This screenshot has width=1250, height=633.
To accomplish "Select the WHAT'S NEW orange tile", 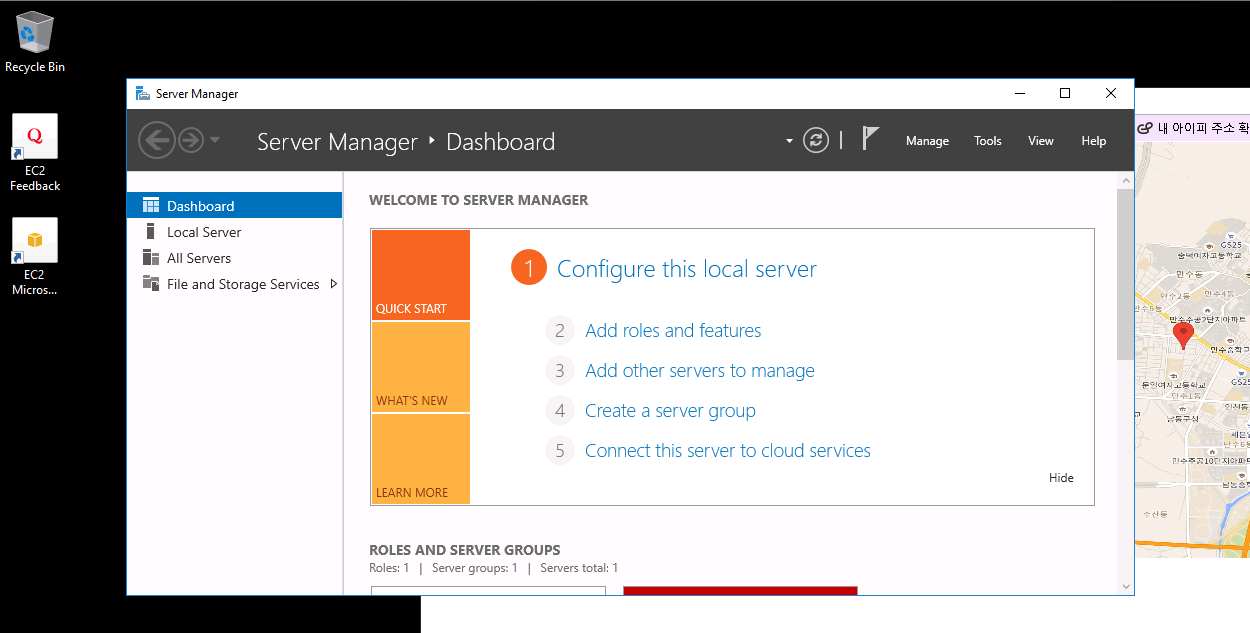I will tap(420, 367).
